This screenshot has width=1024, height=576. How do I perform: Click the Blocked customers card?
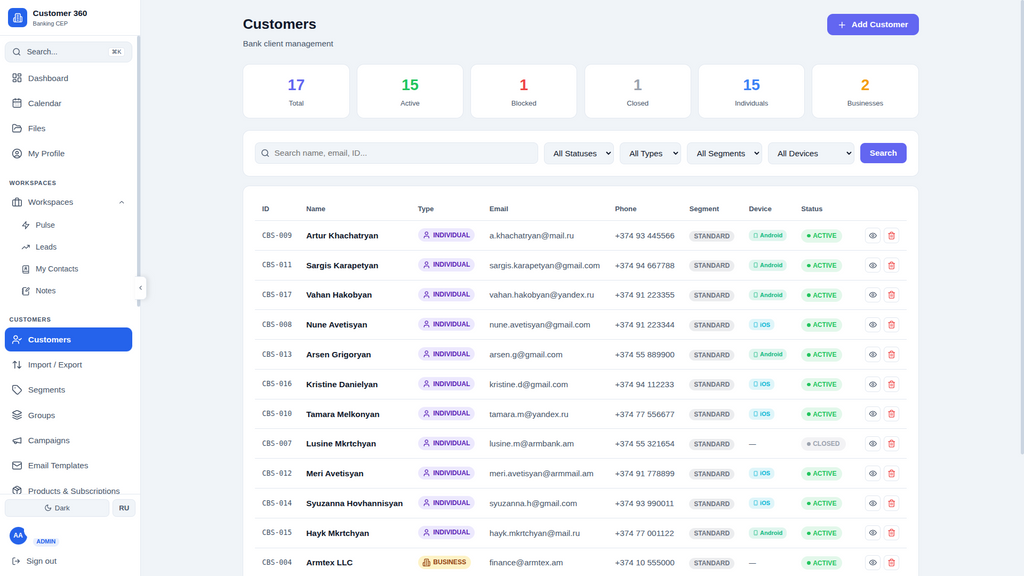524,91
